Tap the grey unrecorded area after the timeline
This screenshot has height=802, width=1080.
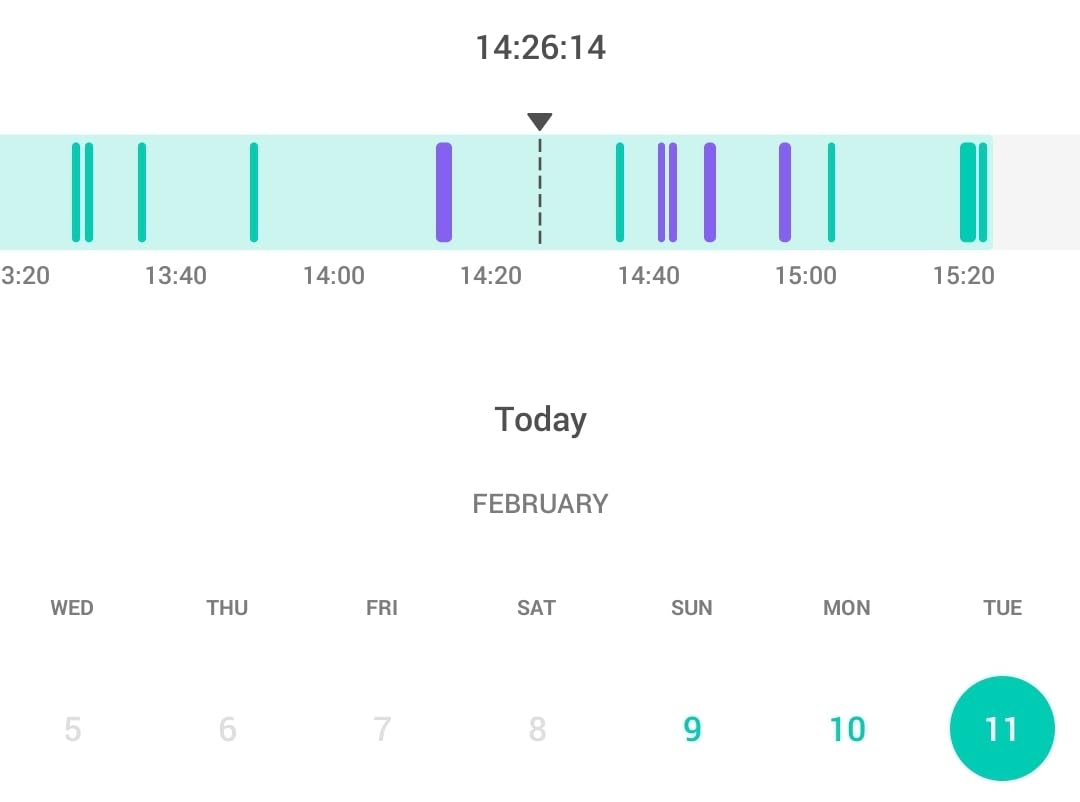(x=1036, y=192)
